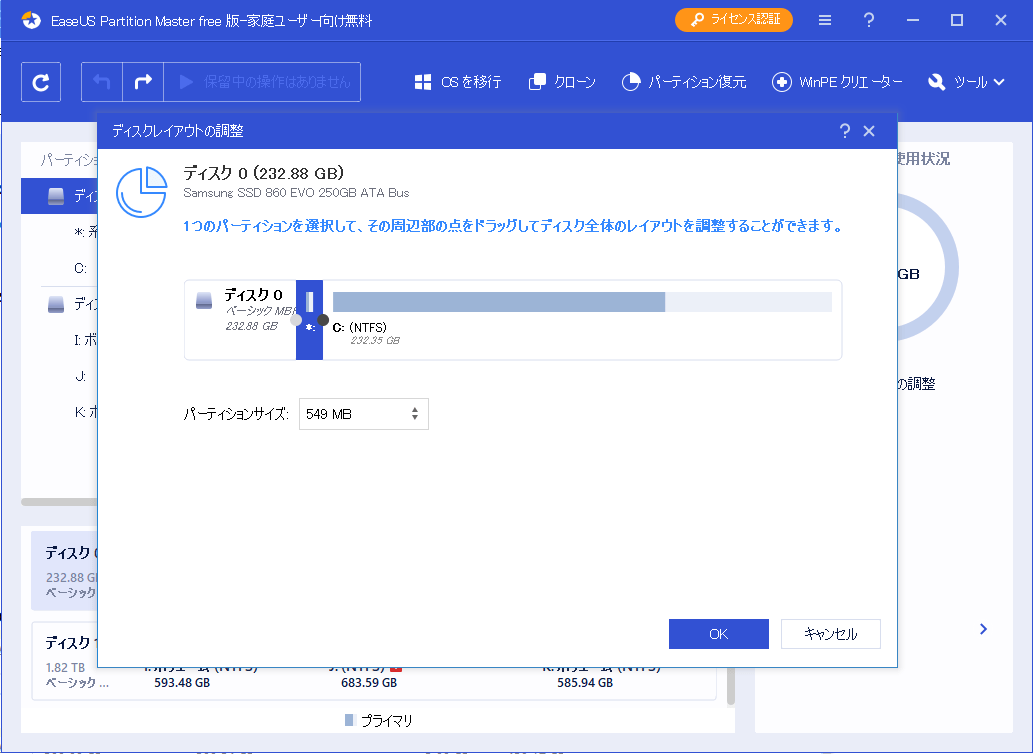Click the redo arrow button
The image size is (1033, 754).
click(143, 82)
